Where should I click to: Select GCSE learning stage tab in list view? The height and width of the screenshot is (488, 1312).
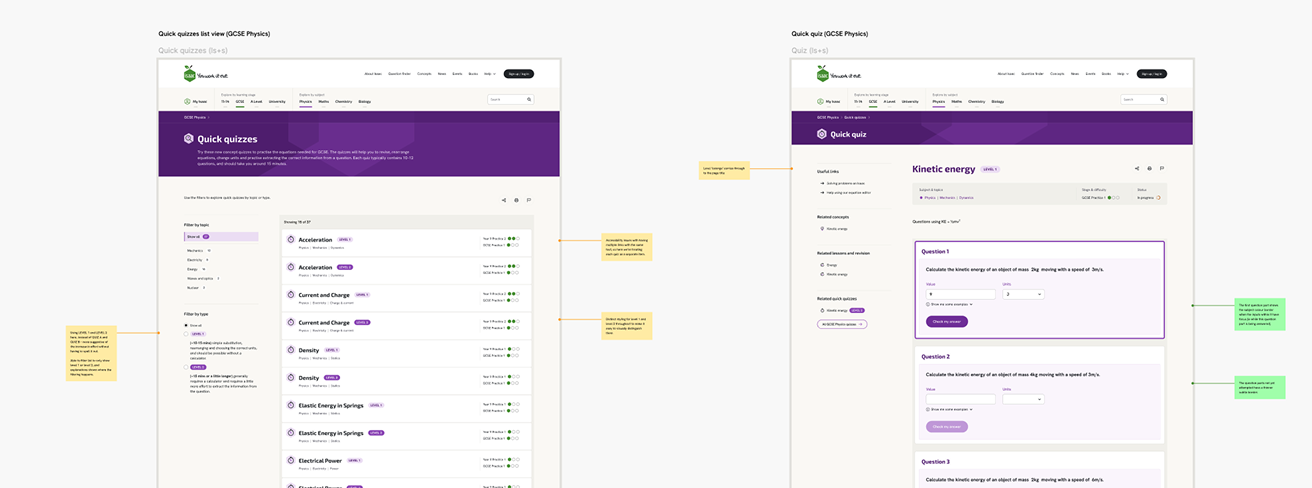coord(240,102)
